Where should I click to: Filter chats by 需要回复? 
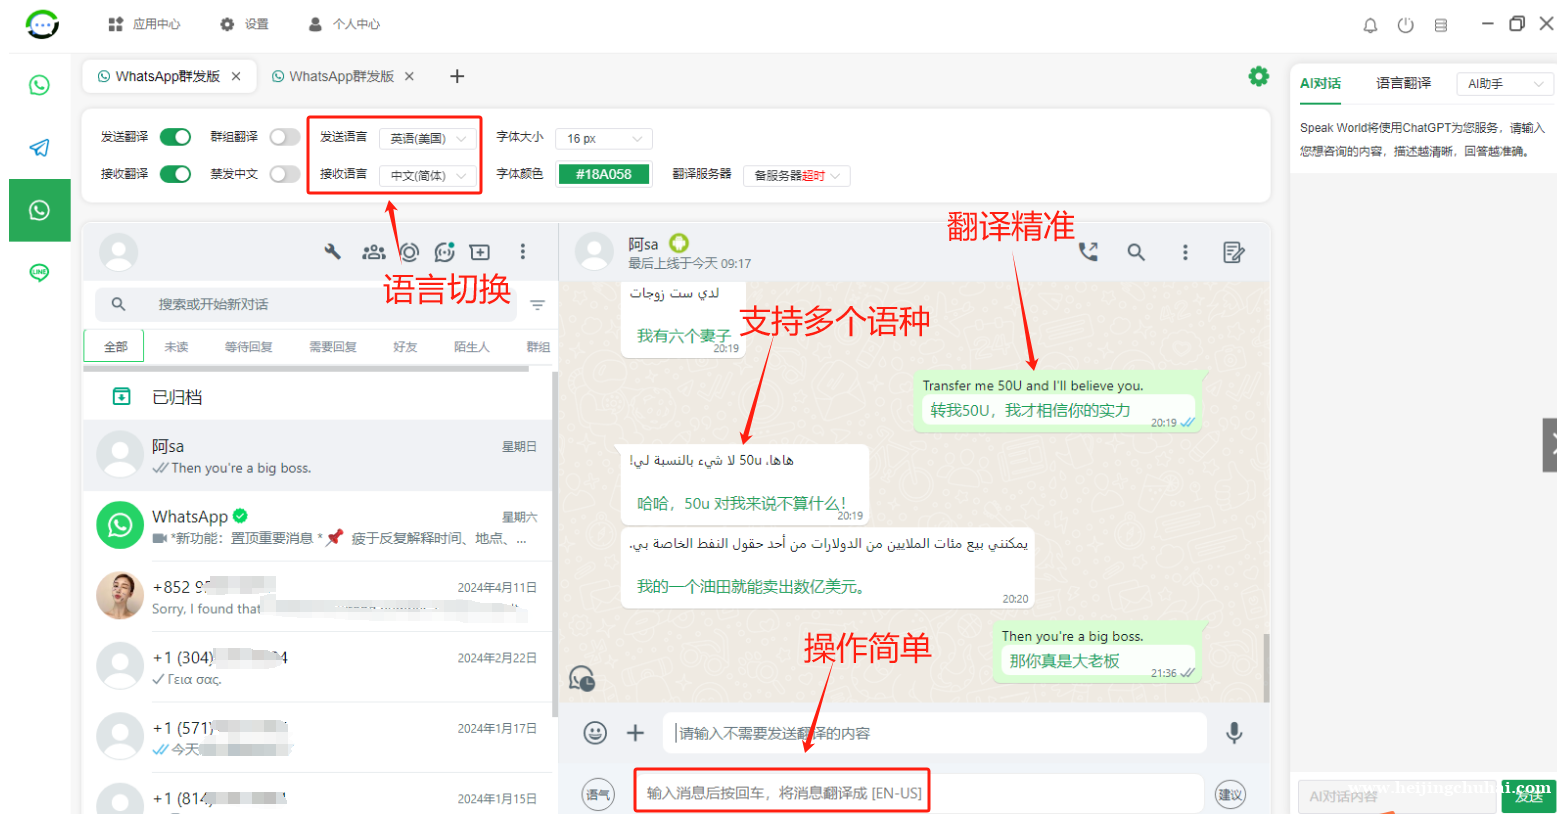[333, 346]
